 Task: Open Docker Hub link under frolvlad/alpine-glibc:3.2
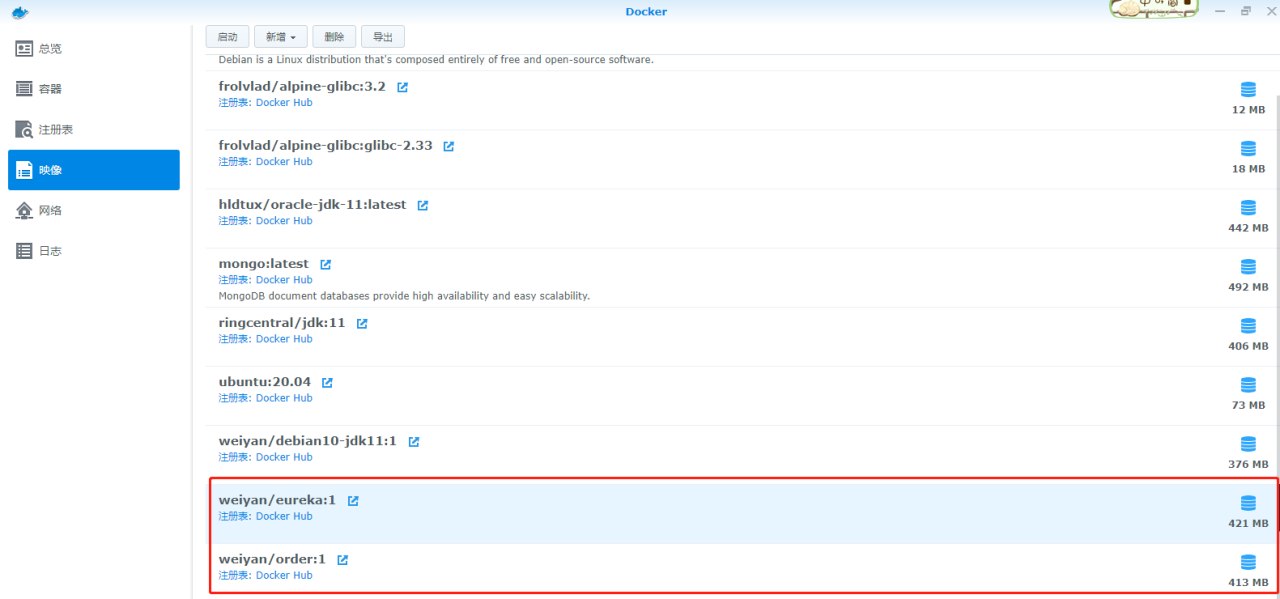pyautogui.click(x=284, y=103)
